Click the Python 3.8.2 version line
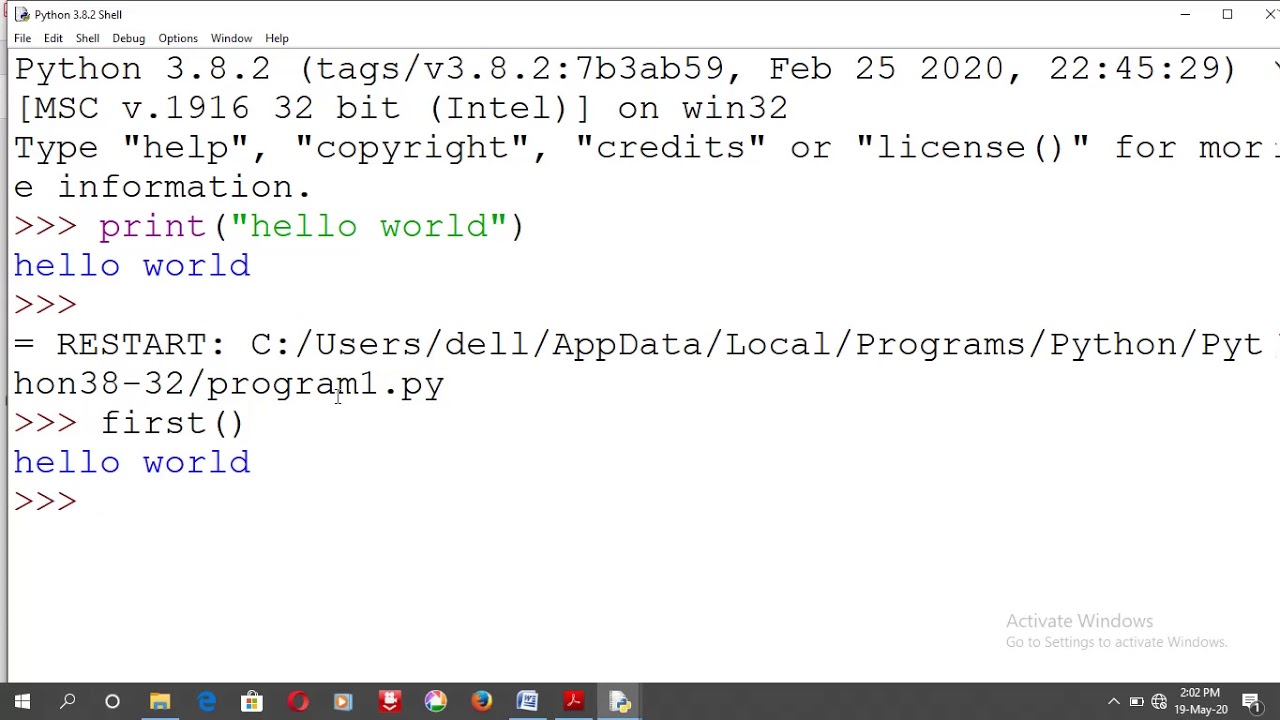 [x=626, y=69]
